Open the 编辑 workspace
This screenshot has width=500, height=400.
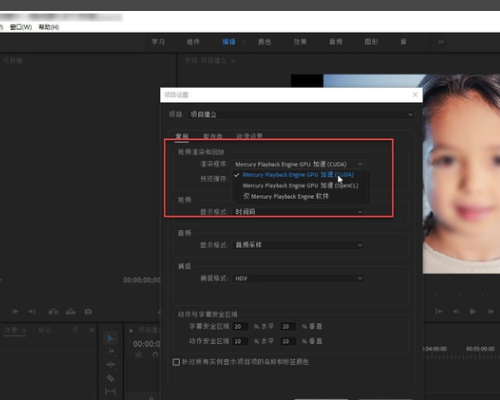pos(229,42)
